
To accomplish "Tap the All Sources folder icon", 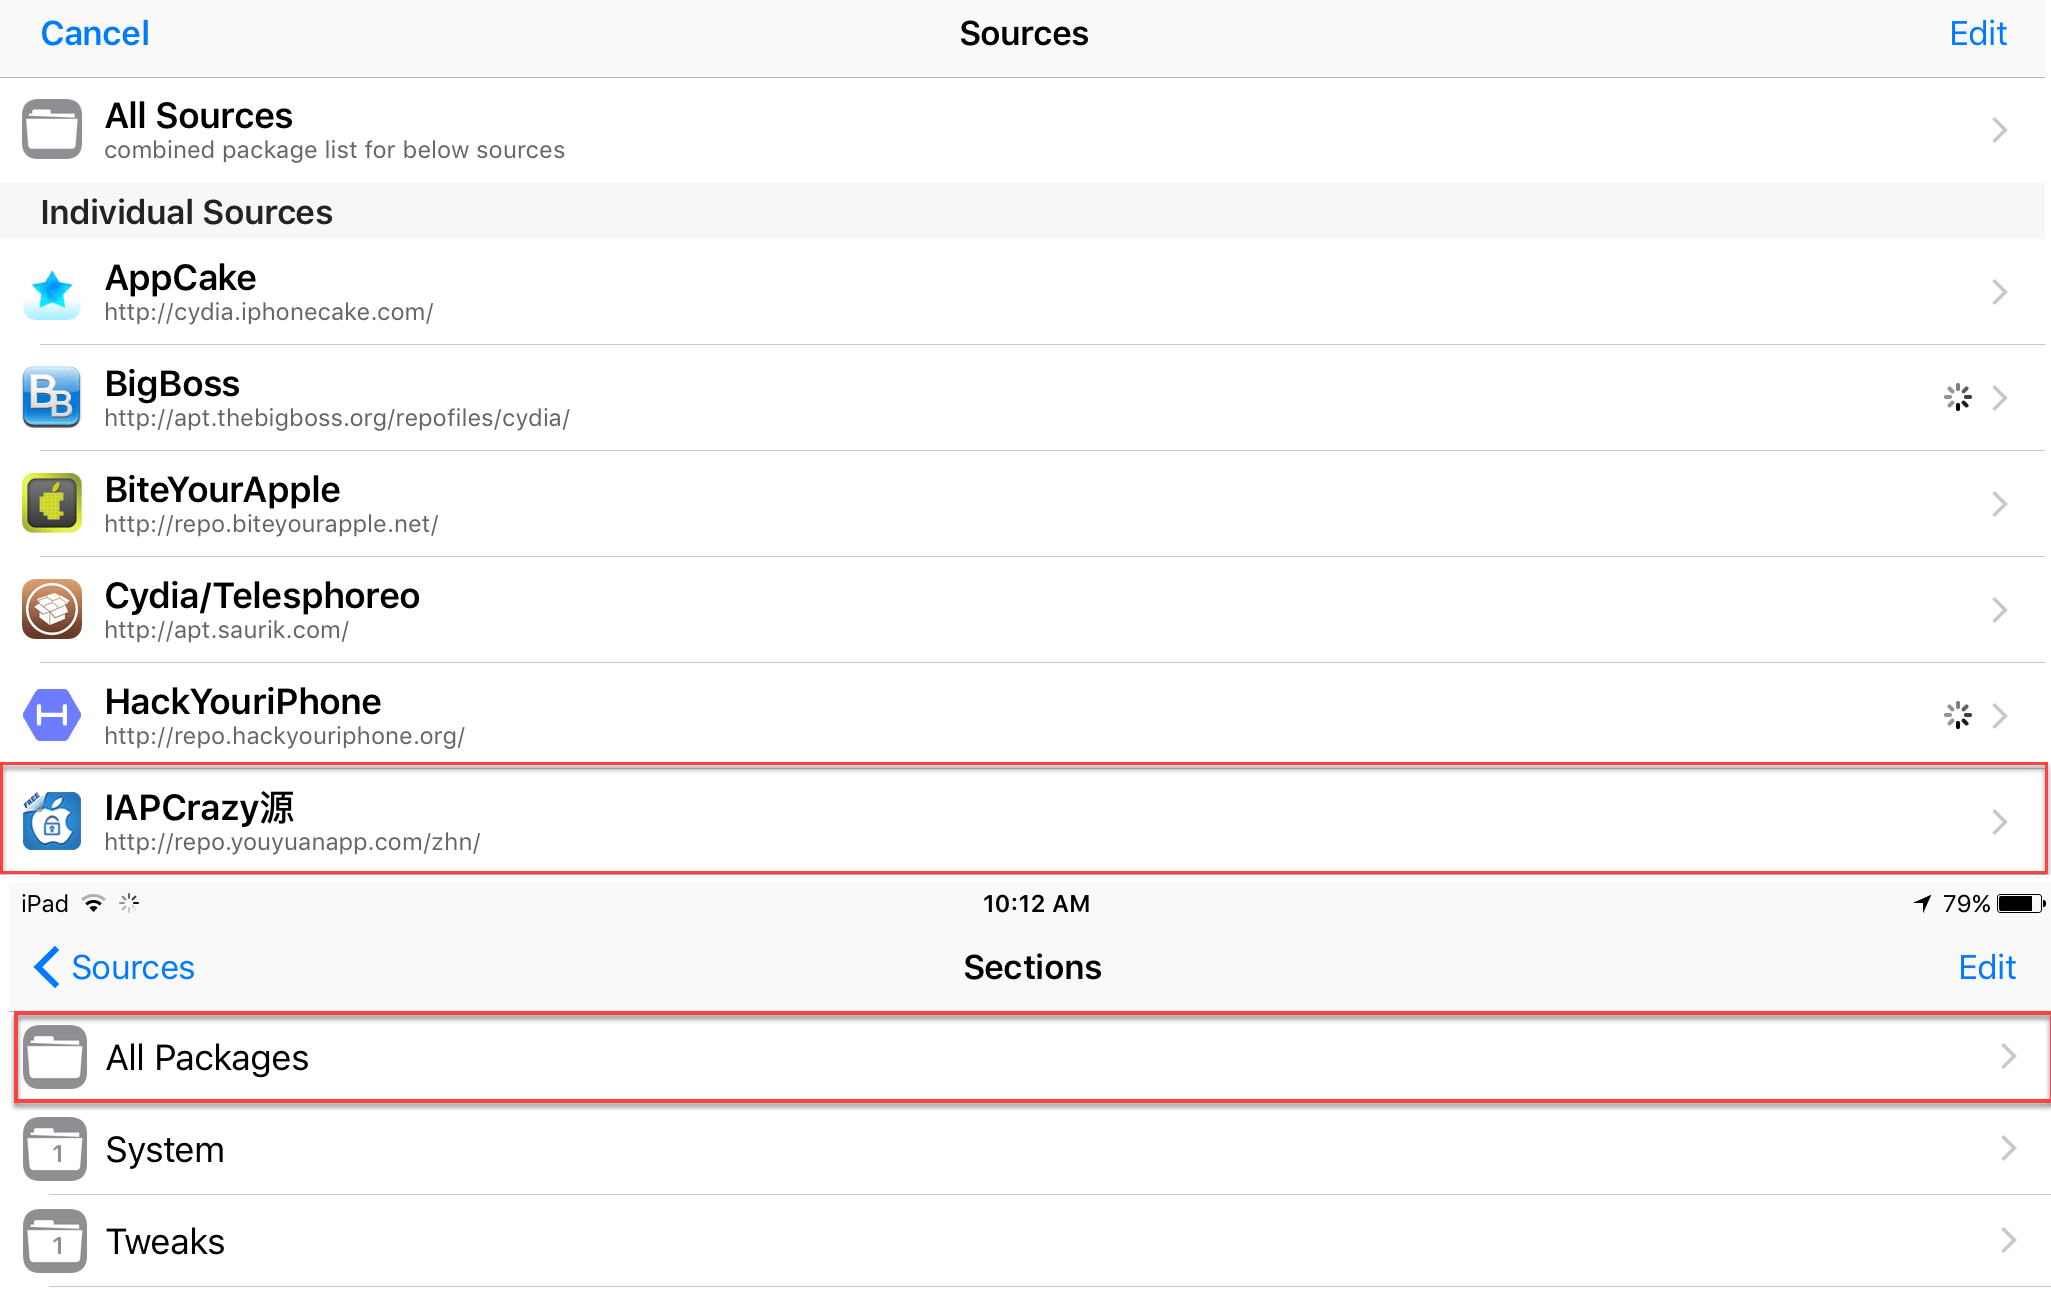I will point(52,130).
